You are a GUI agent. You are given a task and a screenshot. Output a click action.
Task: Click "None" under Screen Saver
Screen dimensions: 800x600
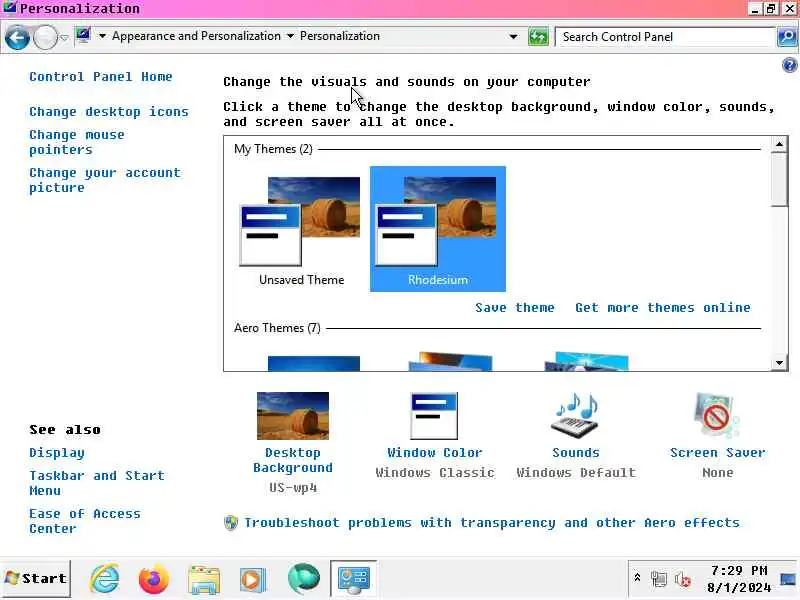pos(717,472)
